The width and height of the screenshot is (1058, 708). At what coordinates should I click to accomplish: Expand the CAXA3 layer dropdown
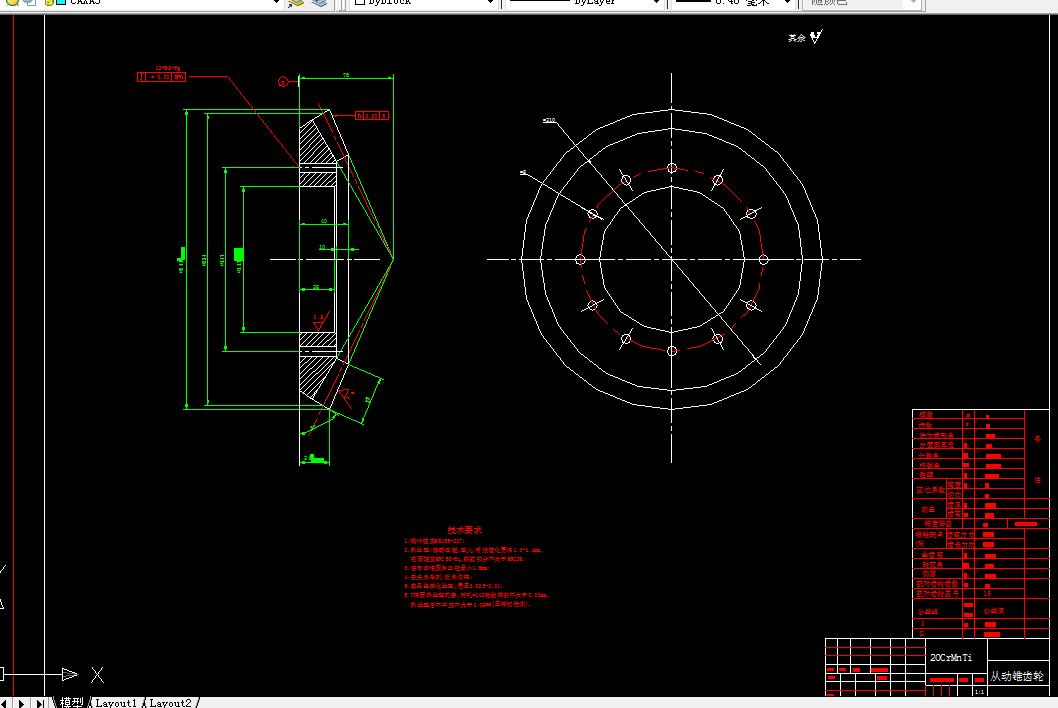tap(275, 3)
